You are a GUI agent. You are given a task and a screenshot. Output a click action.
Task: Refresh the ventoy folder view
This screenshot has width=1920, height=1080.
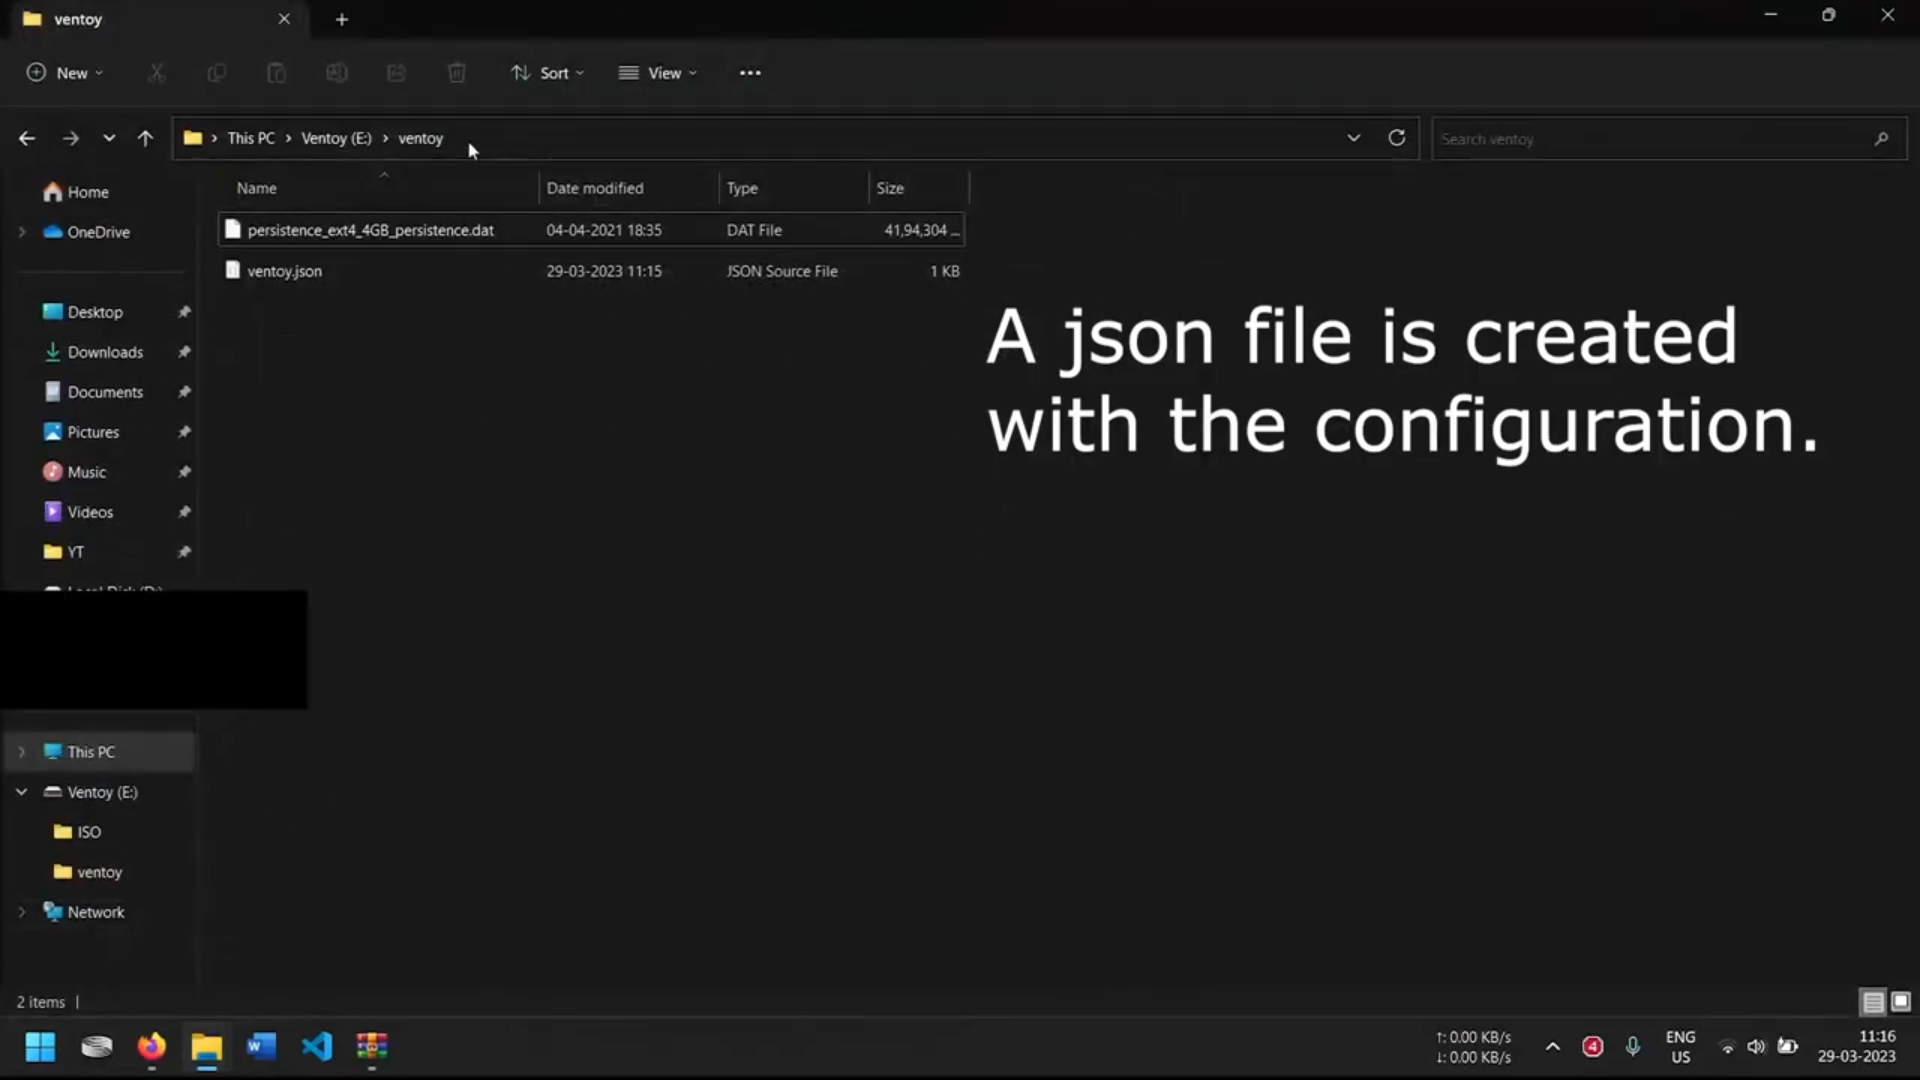[x=1396, y=137]
